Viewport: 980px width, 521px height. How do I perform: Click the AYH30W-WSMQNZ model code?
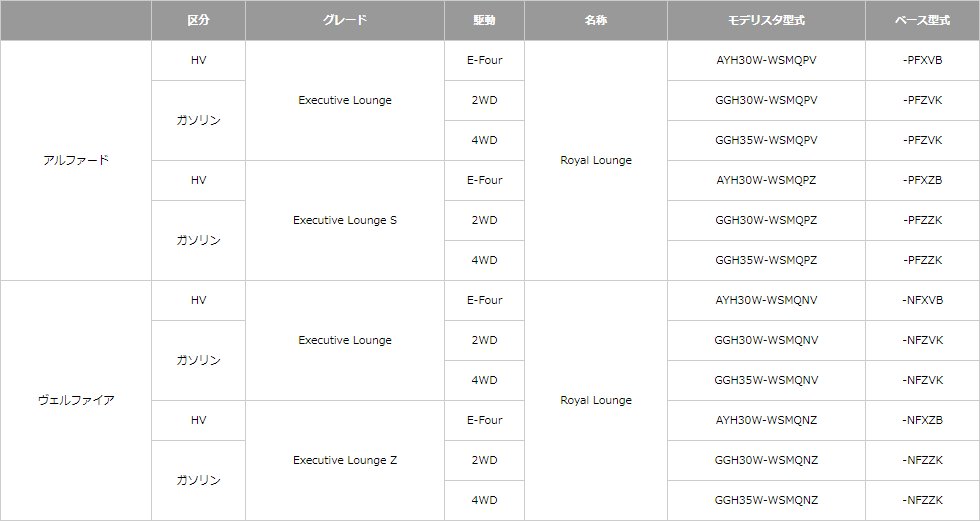(766, 420)
